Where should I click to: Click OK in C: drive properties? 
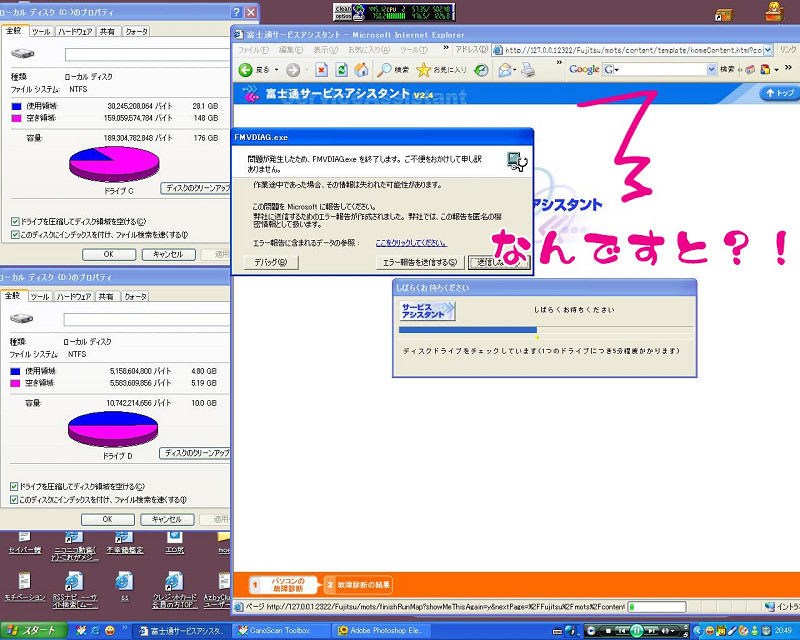(109, 254)
